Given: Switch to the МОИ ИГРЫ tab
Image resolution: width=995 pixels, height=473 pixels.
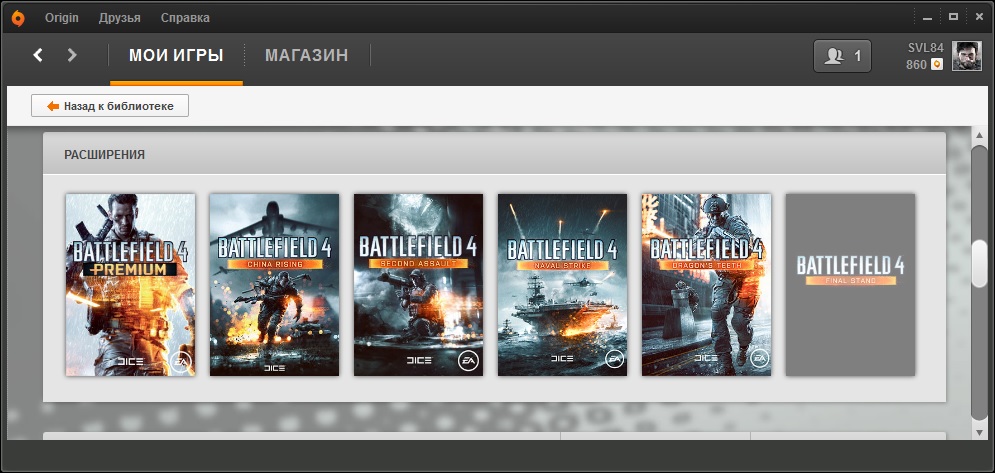Looking at the screenshot, I should click(x=176, y=55).
